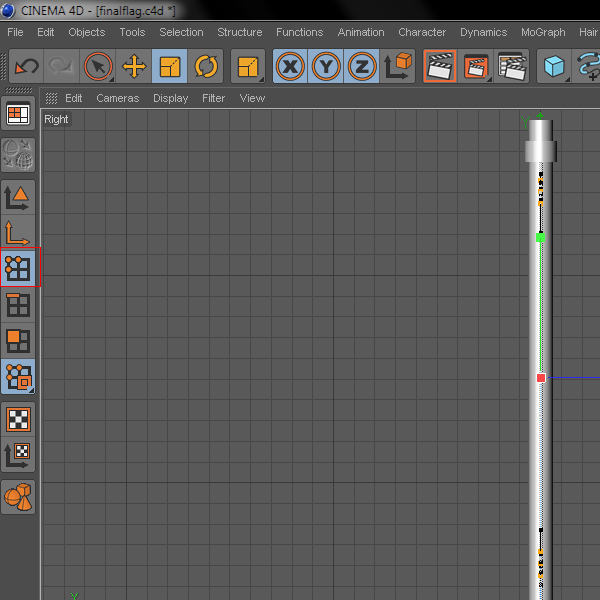Open the viewport View menu
The image size is (600, 600).
click(x=252, y=98)
